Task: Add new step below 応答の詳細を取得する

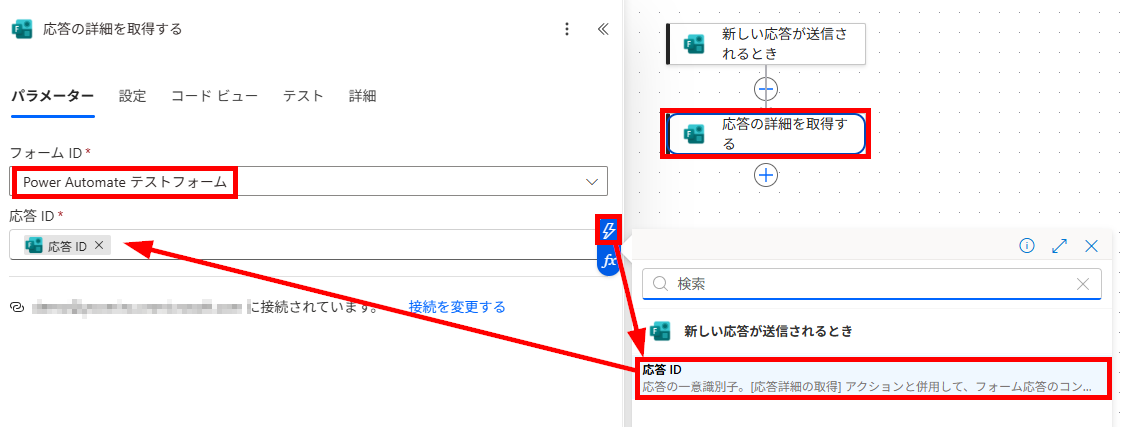Action: (766, 175)
